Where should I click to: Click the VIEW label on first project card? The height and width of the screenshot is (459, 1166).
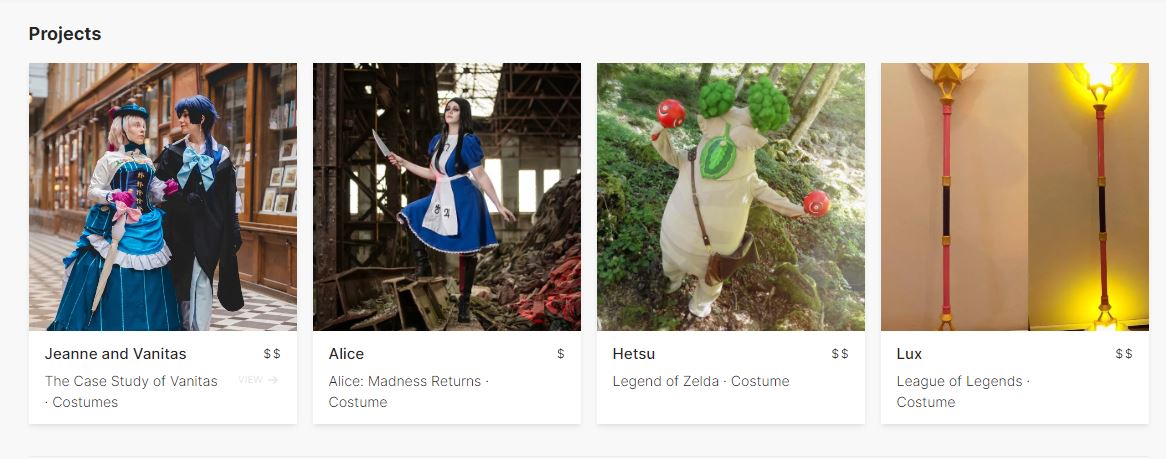pos(251,380)
